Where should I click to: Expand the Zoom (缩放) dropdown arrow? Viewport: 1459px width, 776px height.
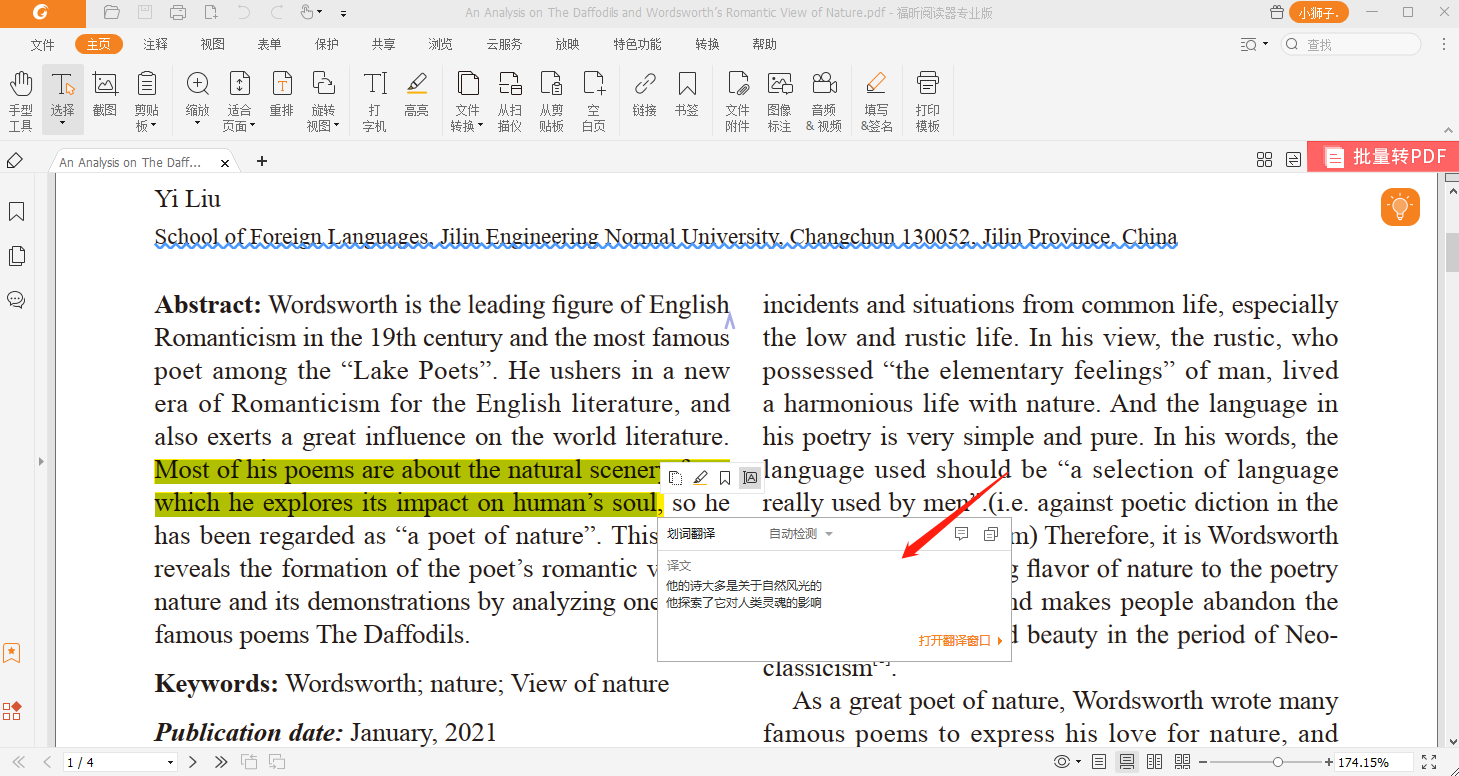[198, 125]
